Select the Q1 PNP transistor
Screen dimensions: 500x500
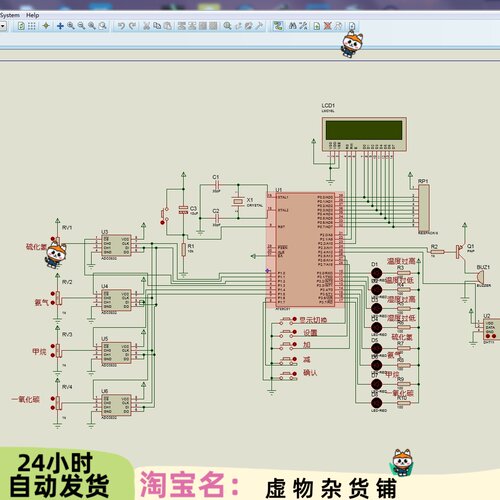(461, 251)
